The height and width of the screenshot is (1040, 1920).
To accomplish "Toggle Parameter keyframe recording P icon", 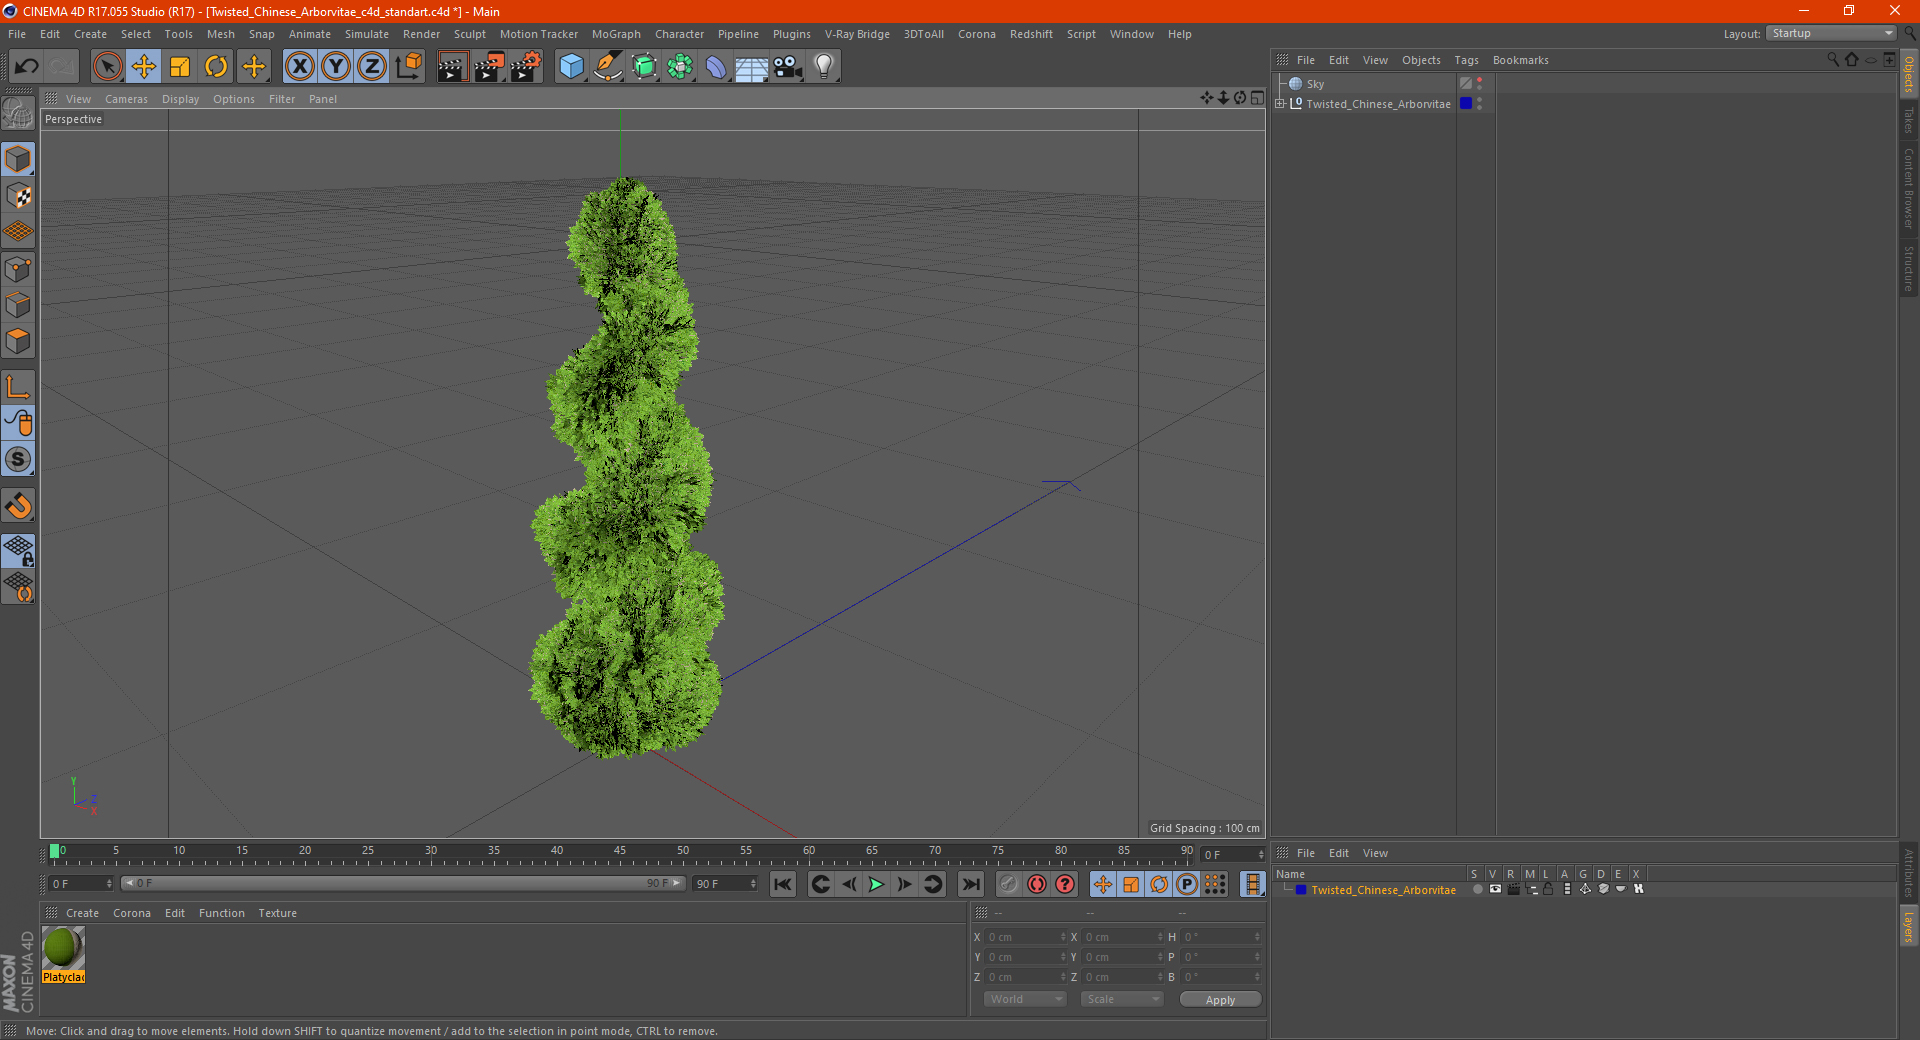I will [1187, 884].
